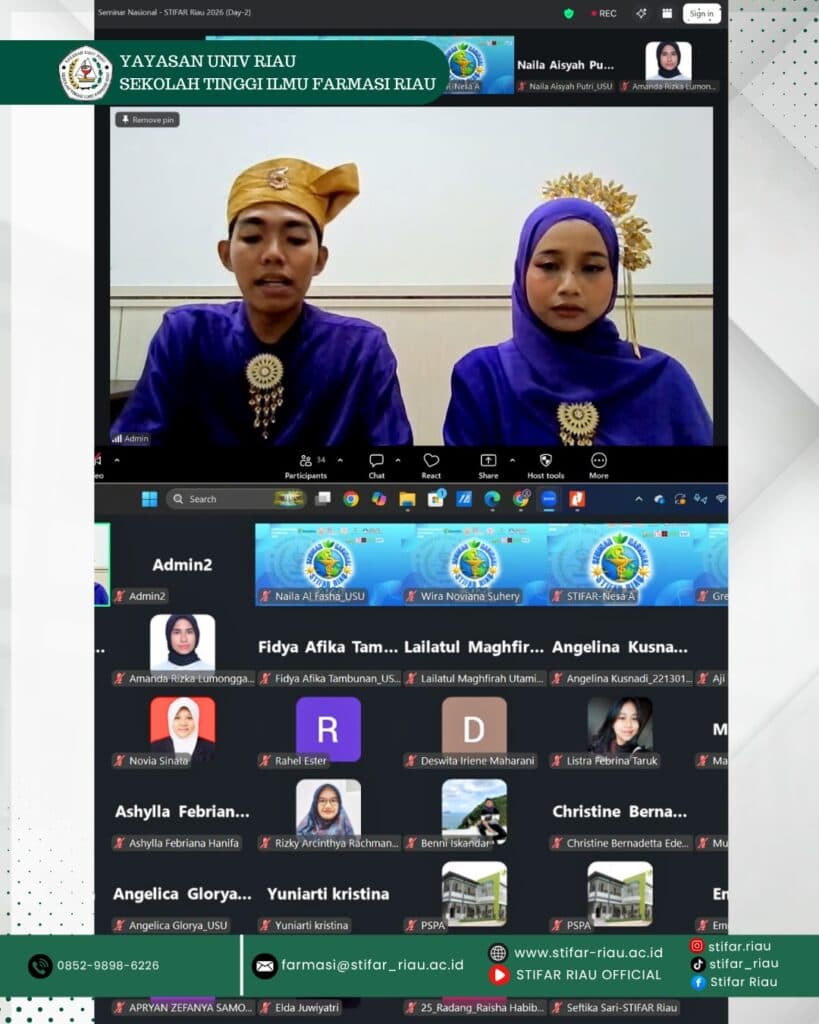
Task: Select Wira Noviana Suhery video tile
Action: [474, 565]
